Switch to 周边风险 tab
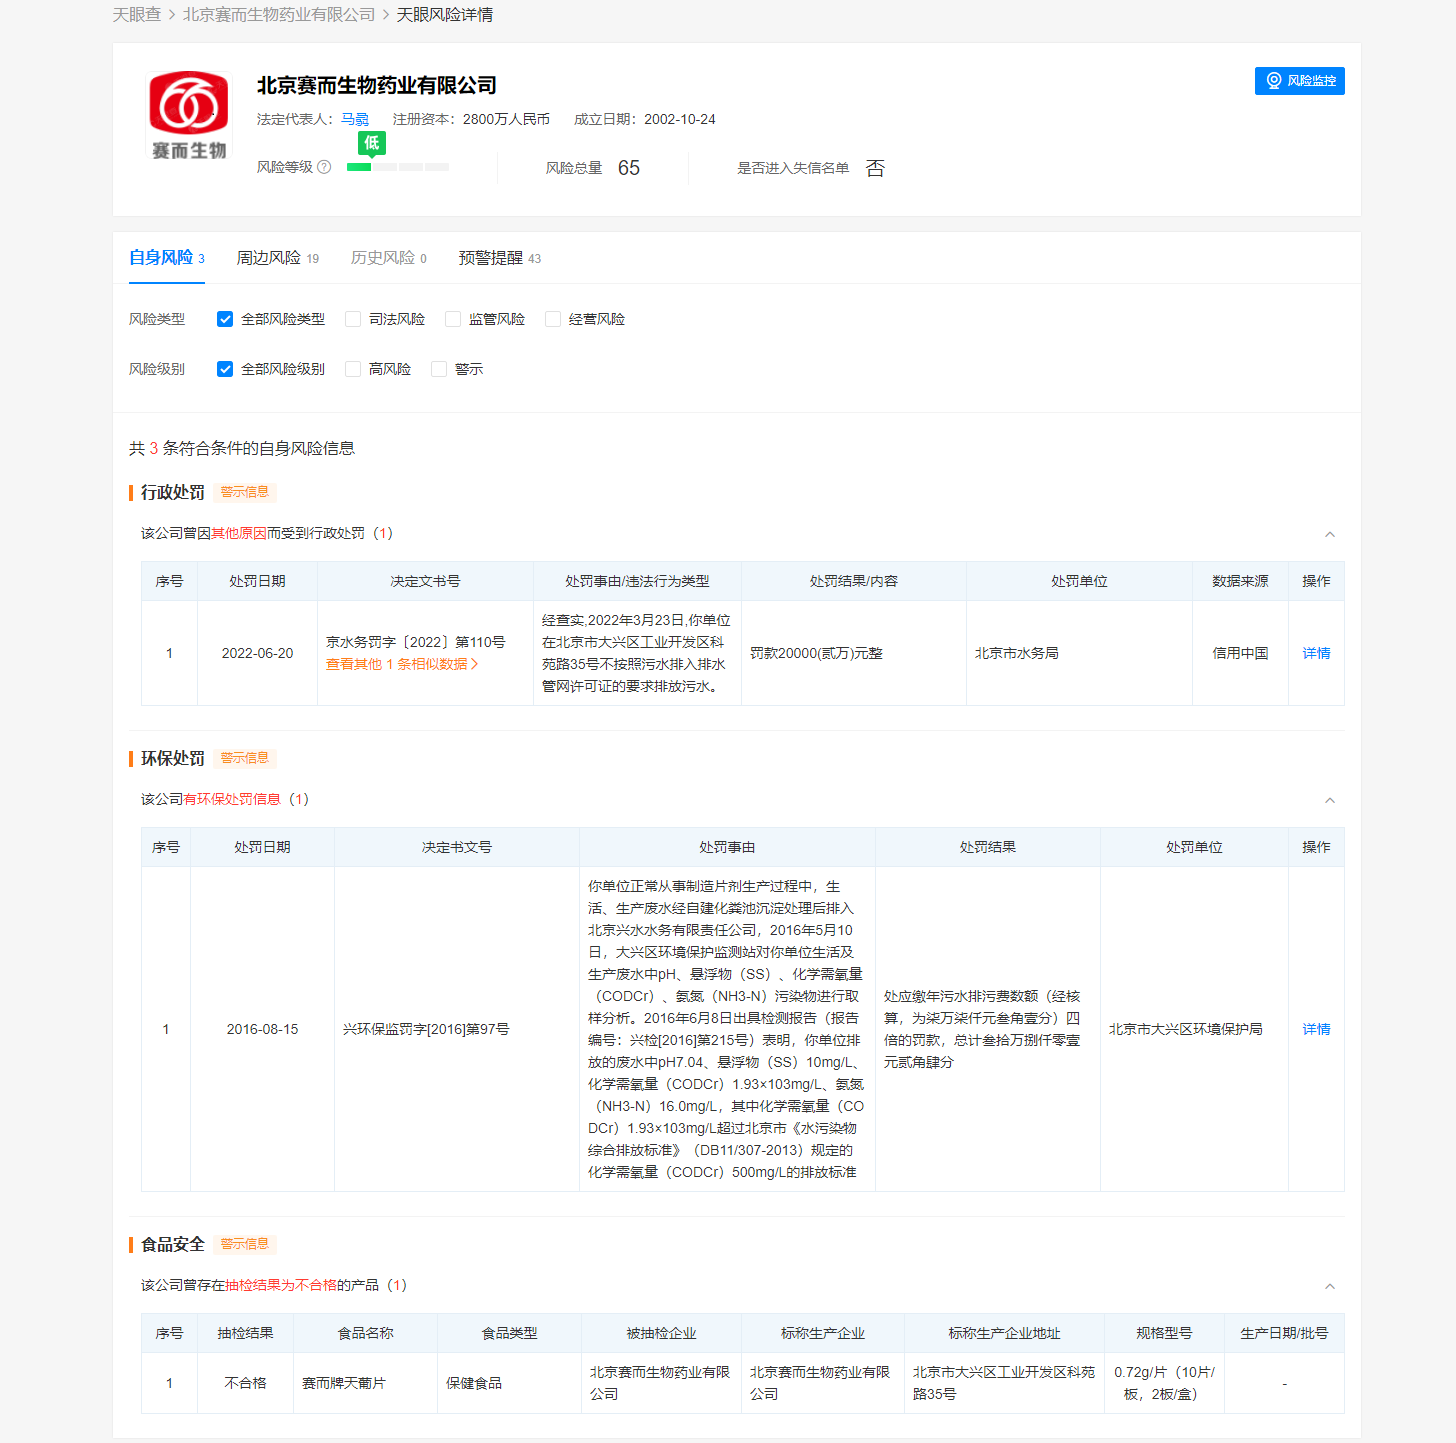 coord(278,258)
